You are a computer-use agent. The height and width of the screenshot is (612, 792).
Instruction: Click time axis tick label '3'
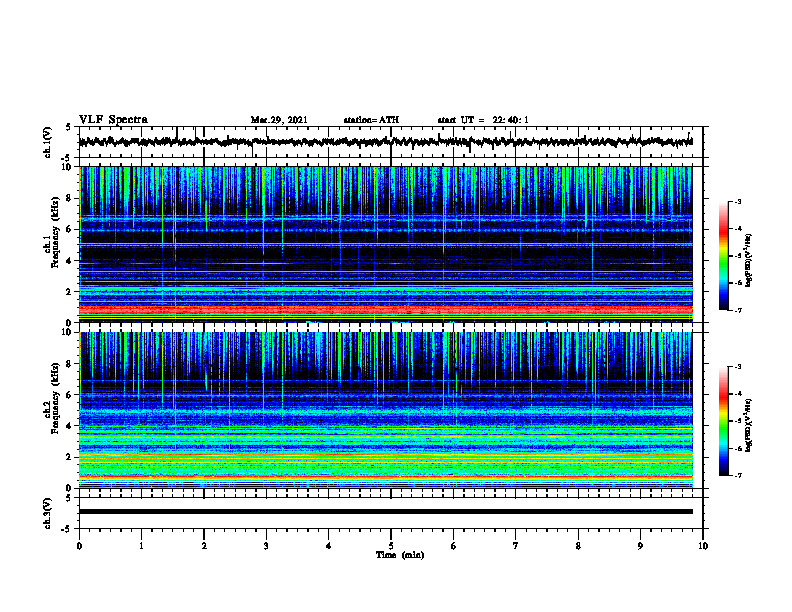tap(266, 546)
